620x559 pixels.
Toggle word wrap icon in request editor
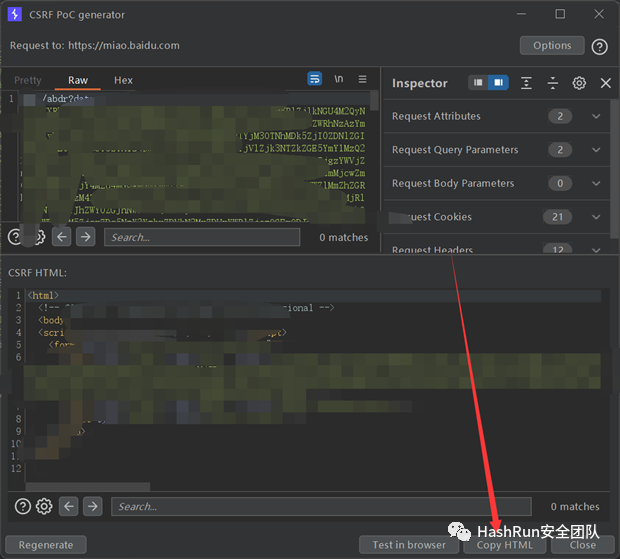point(315,79)
